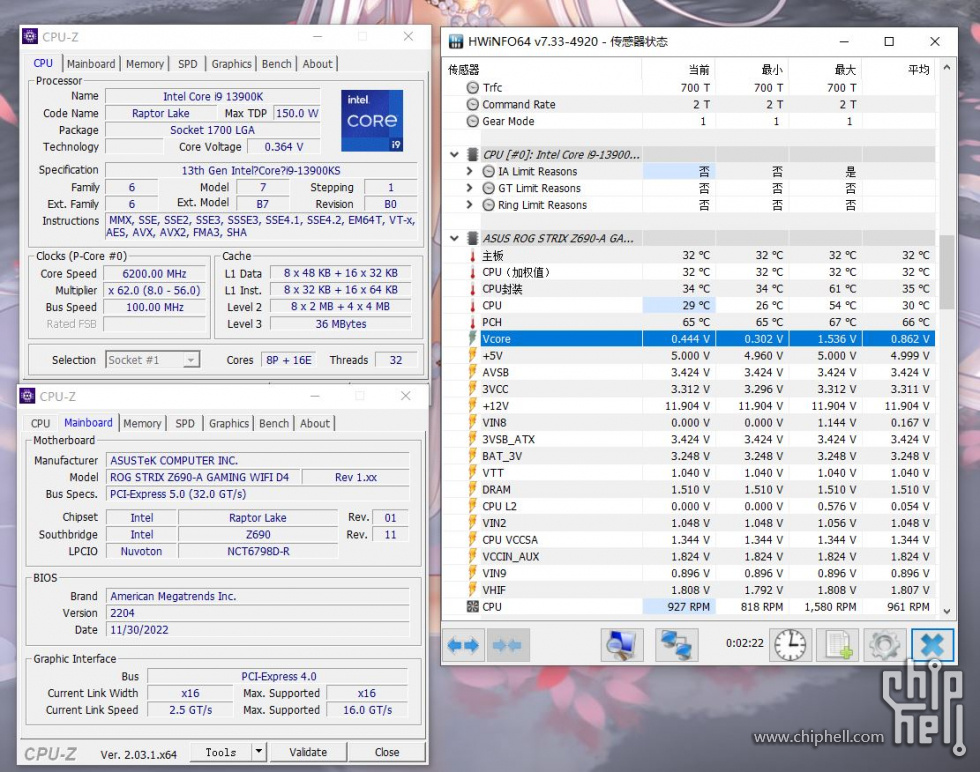980x772 pixels.
Task: Click HWiNFO collapse-columns arrows icon in toolbar
Action: coord(506,645)
